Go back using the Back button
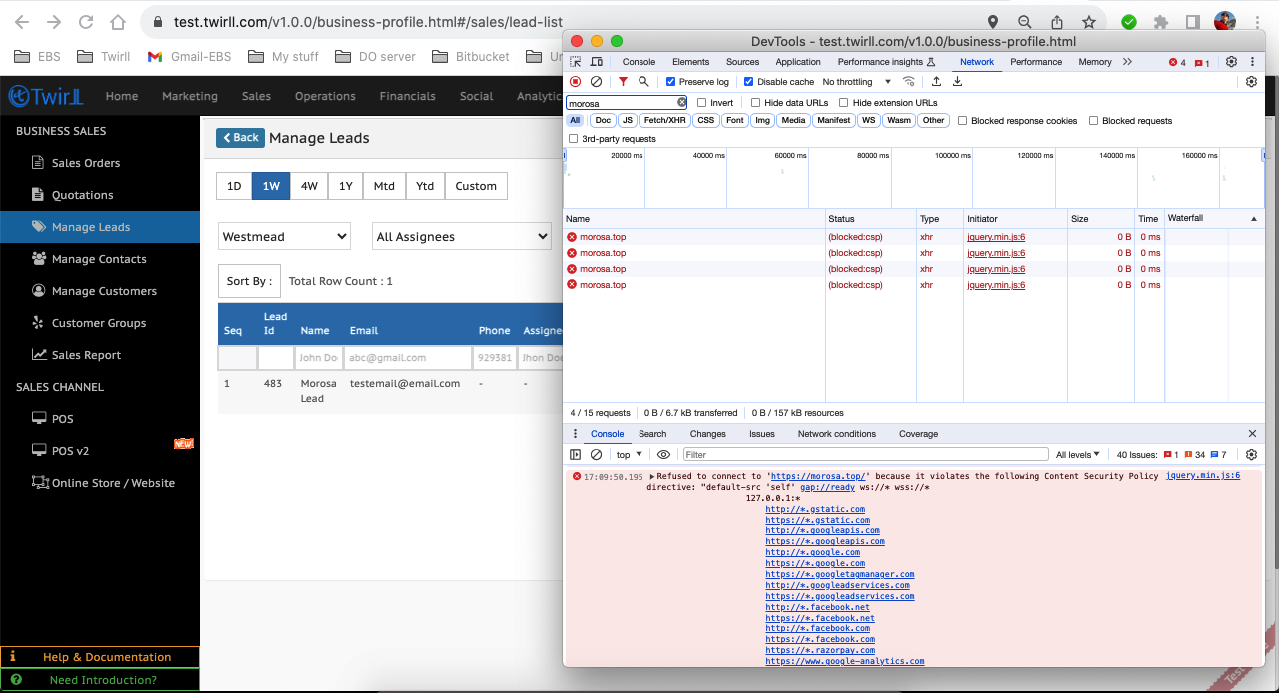1279x693 pixels. click(x=239, y=138)
